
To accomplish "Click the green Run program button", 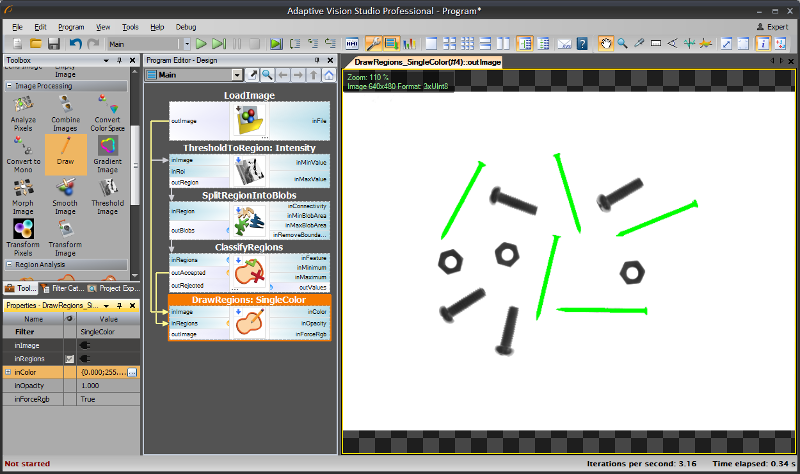I will click(x=201, y=44).
